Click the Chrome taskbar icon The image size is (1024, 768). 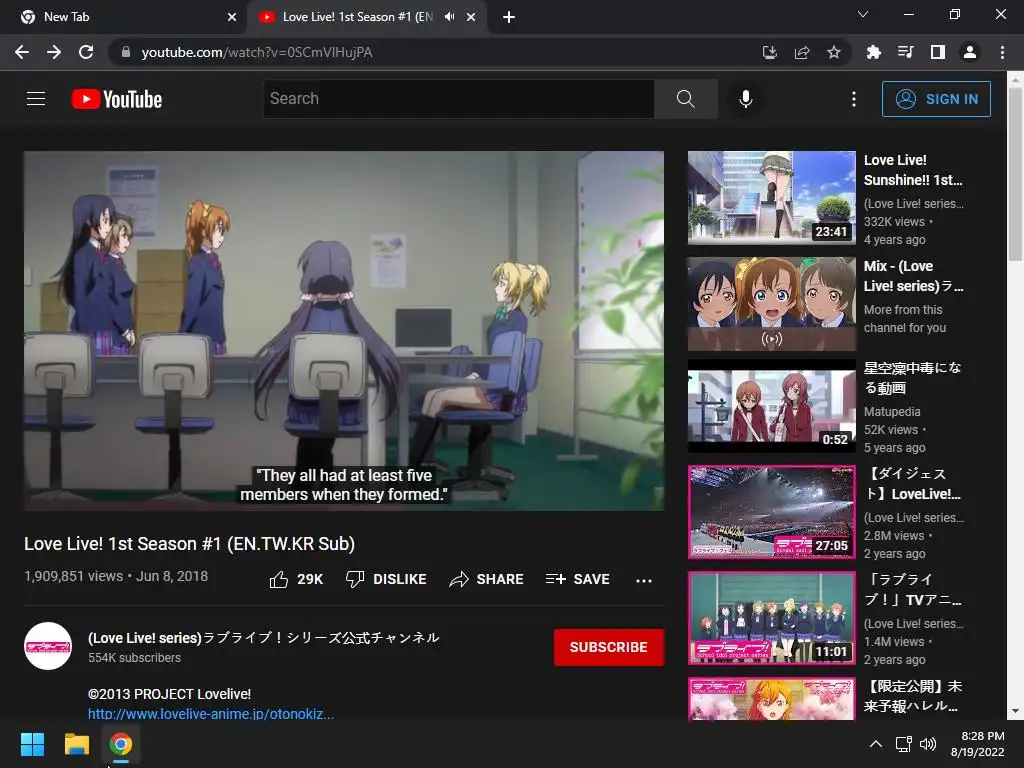pos(121,744)
